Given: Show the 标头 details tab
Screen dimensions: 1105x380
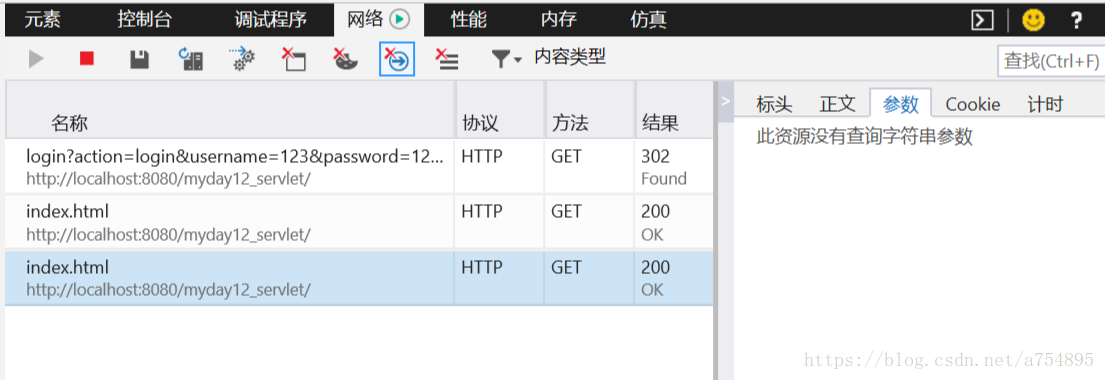Looking at the screenshot, I should [774, 104].
